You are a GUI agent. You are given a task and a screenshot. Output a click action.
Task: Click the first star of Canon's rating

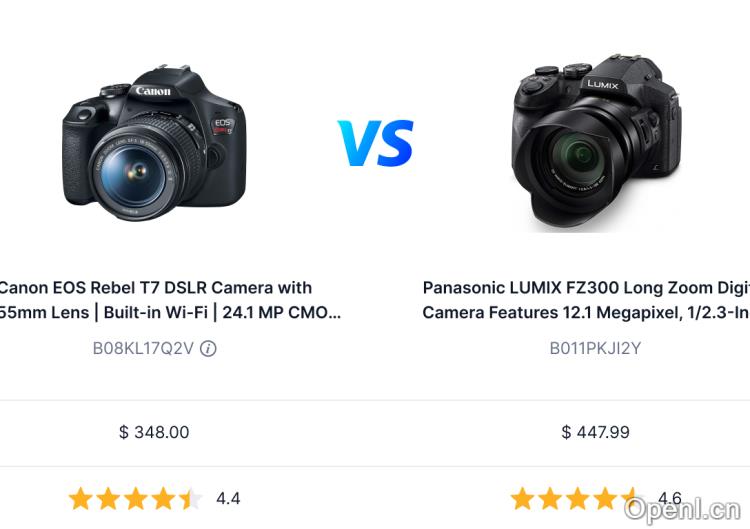point(81,499)
